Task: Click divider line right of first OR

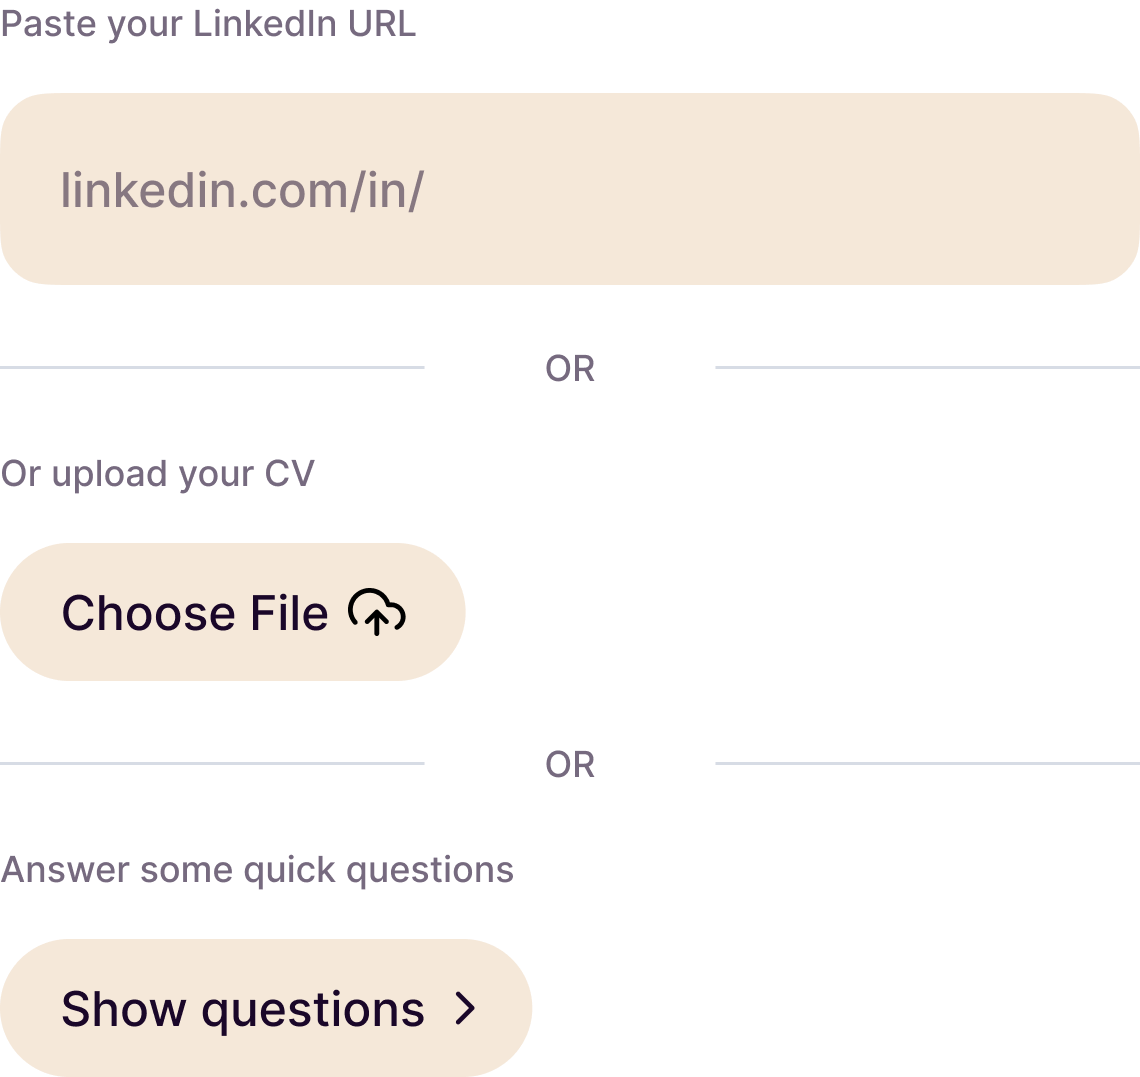Action: (x=928, y=368)
